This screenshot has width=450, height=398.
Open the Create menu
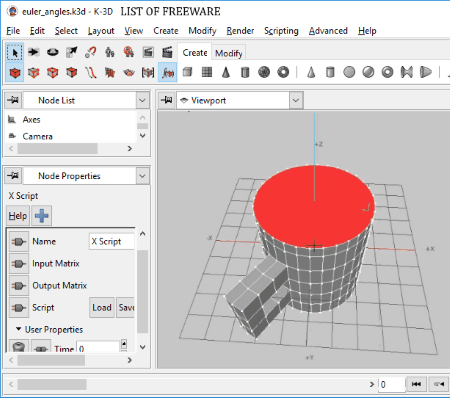pos(166,31)
